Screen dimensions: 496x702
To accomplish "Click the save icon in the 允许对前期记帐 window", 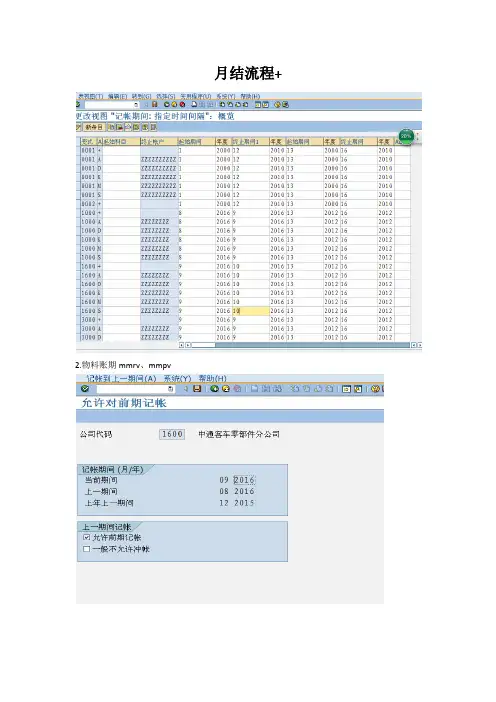I will pos(197,389).
